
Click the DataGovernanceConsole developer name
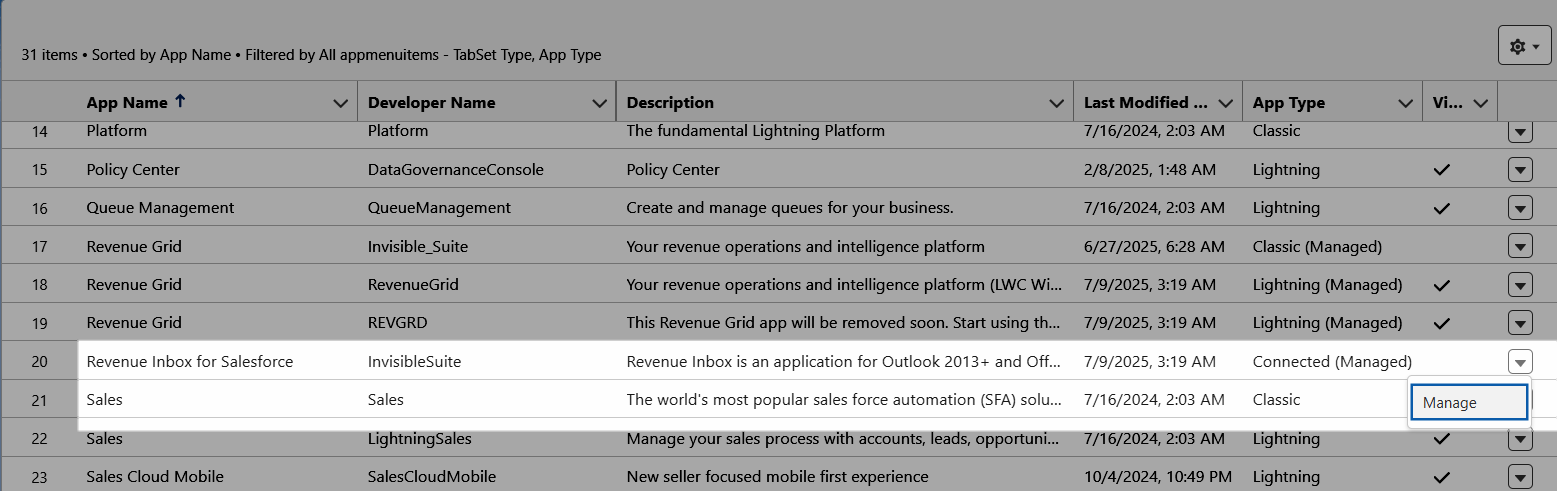456,170
